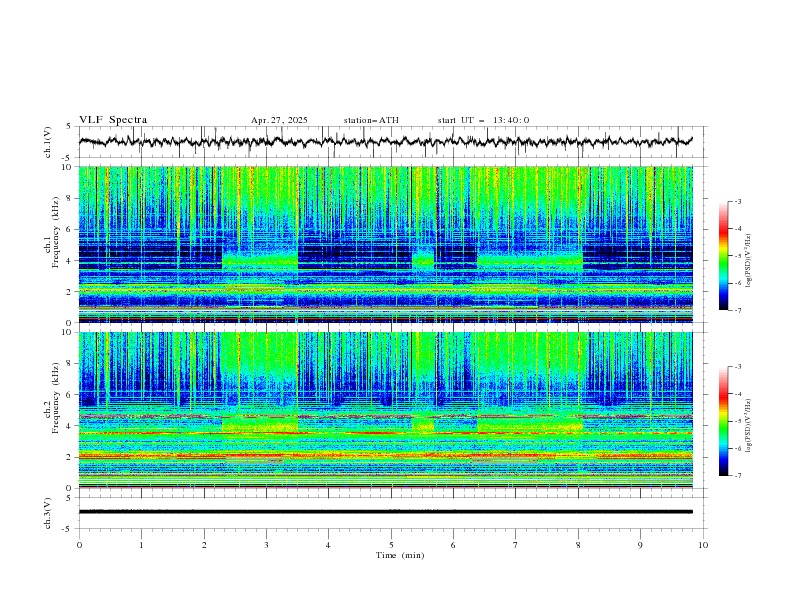Click the 'ch.3(V)' waveform axis label

48,513
